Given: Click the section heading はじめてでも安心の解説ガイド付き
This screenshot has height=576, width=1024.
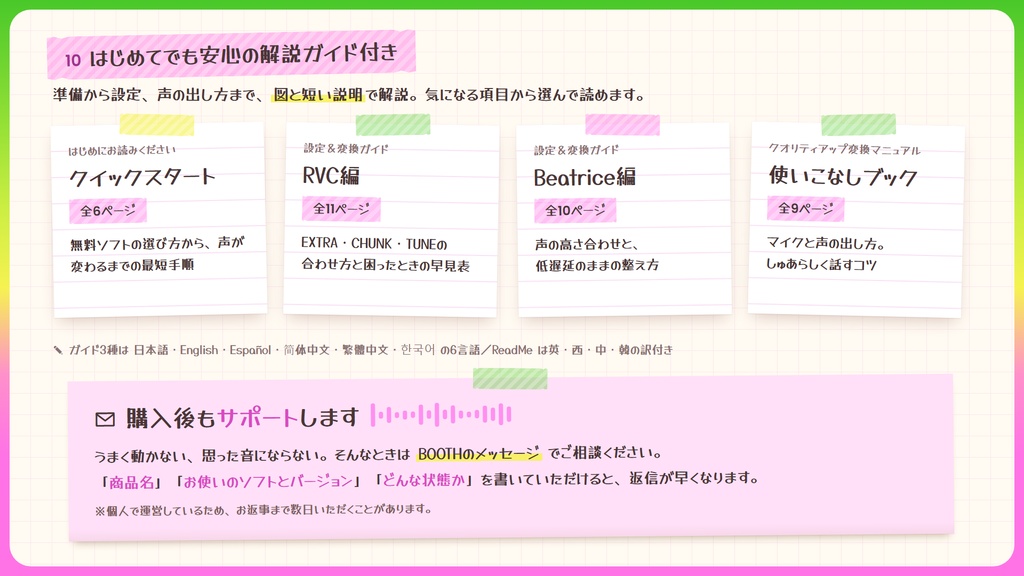Looking at the screenshot, I should (243, 56).
